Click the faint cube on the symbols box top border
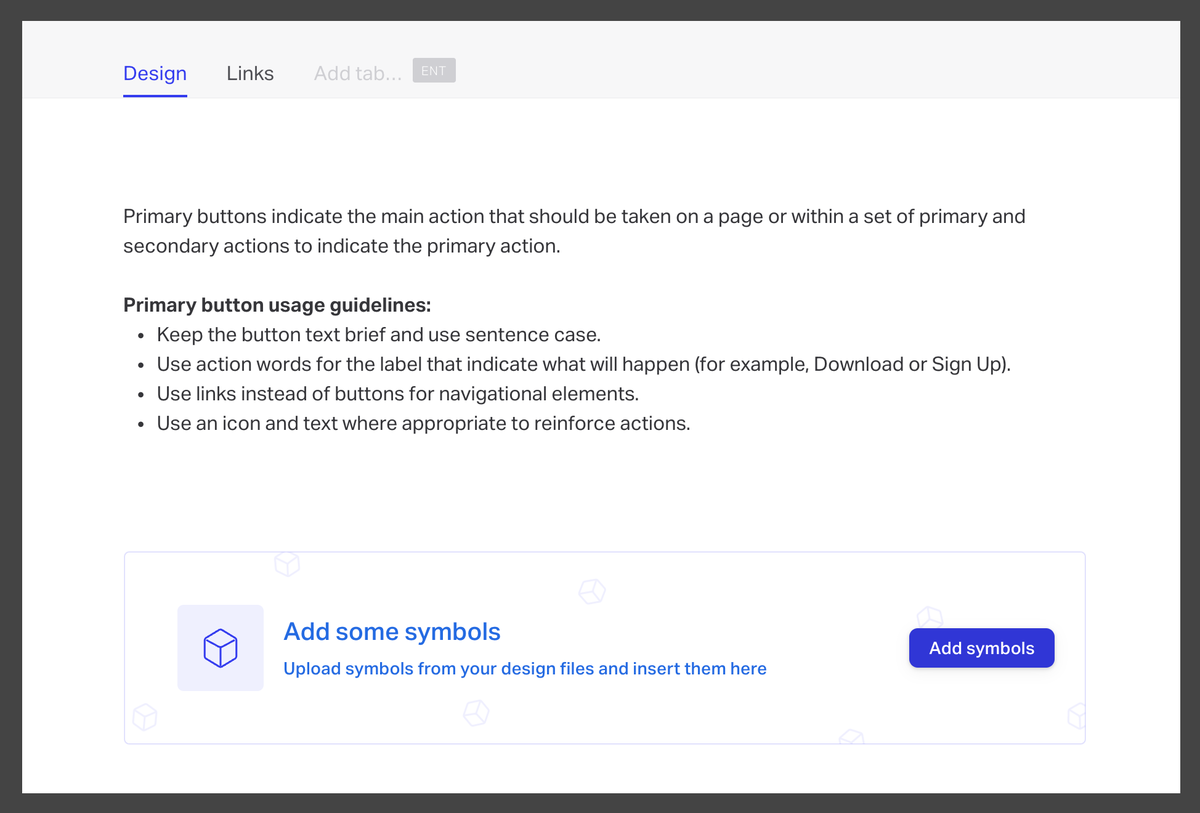The width and height of the screenshot is (1200, 813). point(287,564)
